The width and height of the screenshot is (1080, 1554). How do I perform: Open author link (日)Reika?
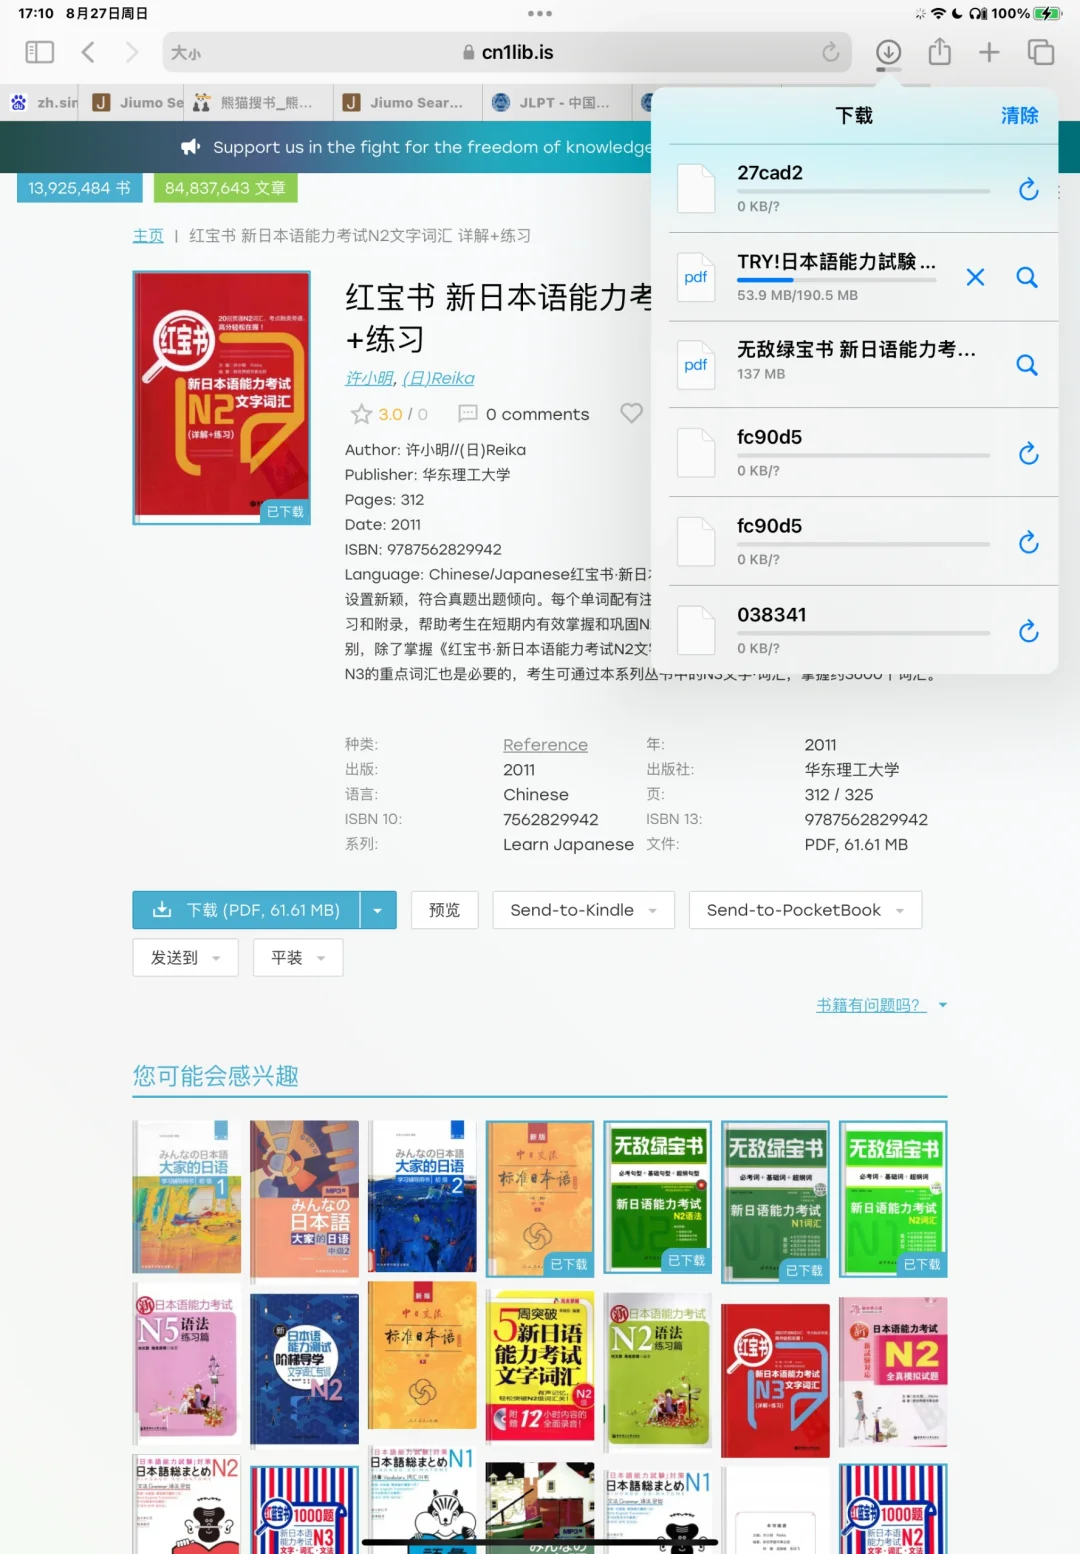[438, 378]
